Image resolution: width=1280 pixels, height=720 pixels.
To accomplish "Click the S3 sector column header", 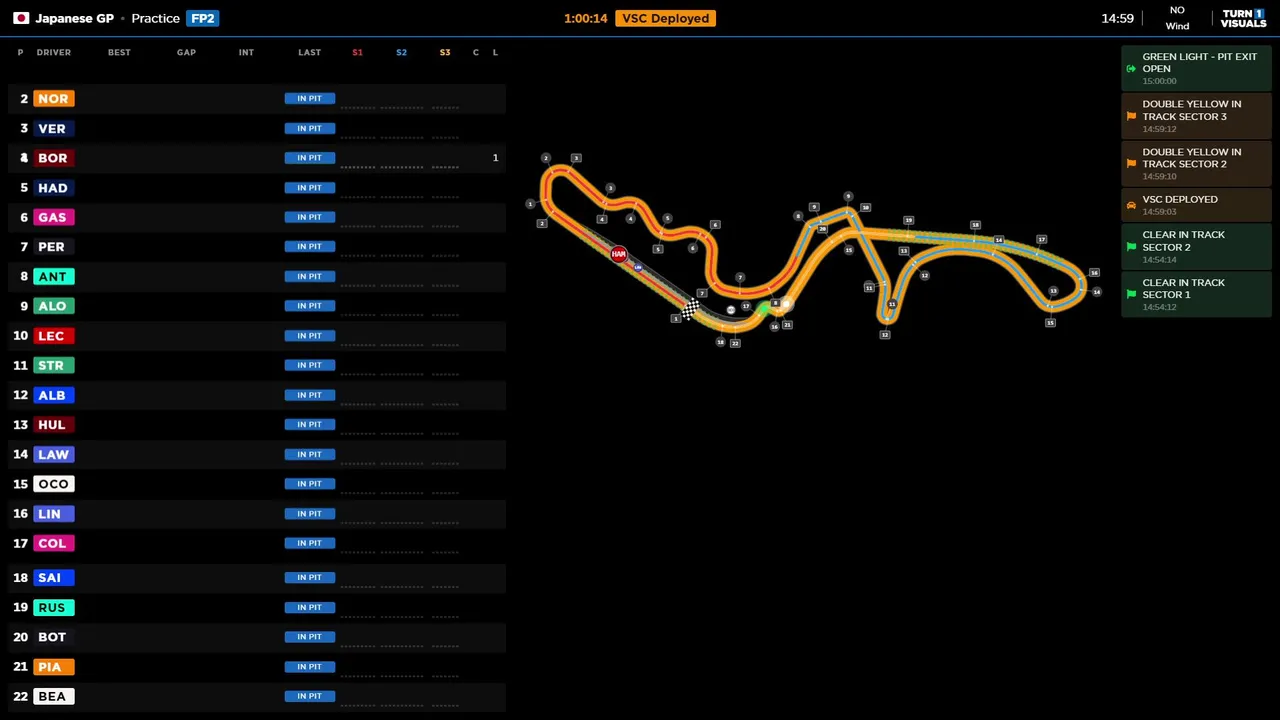I will coord(445,52).
